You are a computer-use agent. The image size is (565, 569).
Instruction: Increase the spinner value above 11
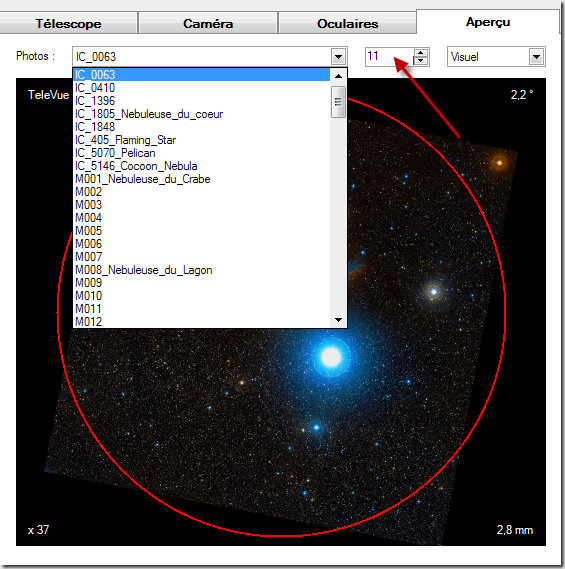(421, 53)
